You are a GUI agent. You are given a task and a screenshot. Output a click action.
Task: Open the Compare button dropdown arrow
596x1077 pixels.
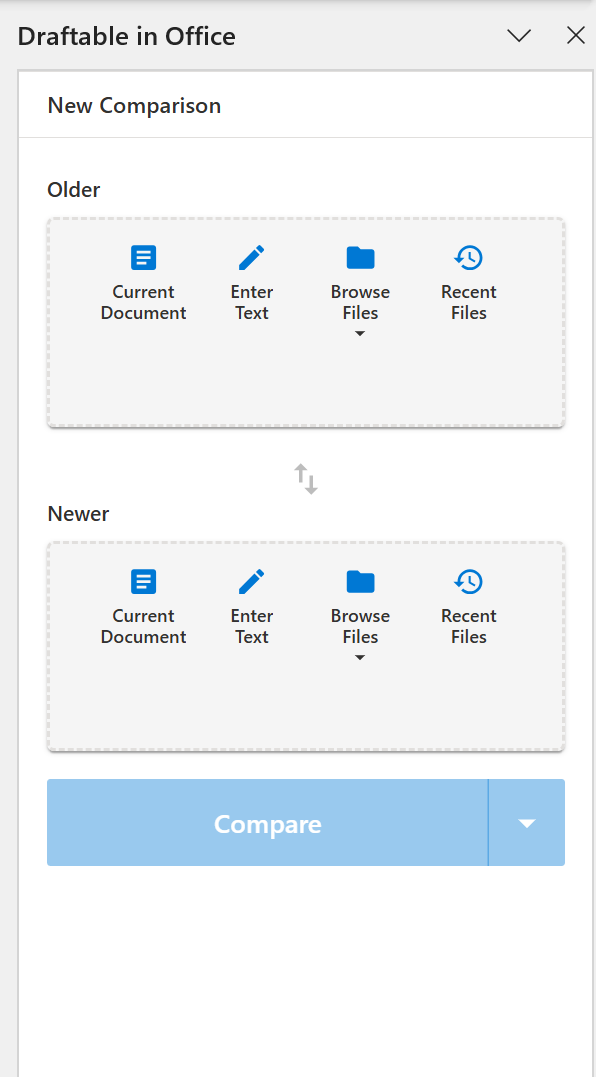click(x=527, y=823)
